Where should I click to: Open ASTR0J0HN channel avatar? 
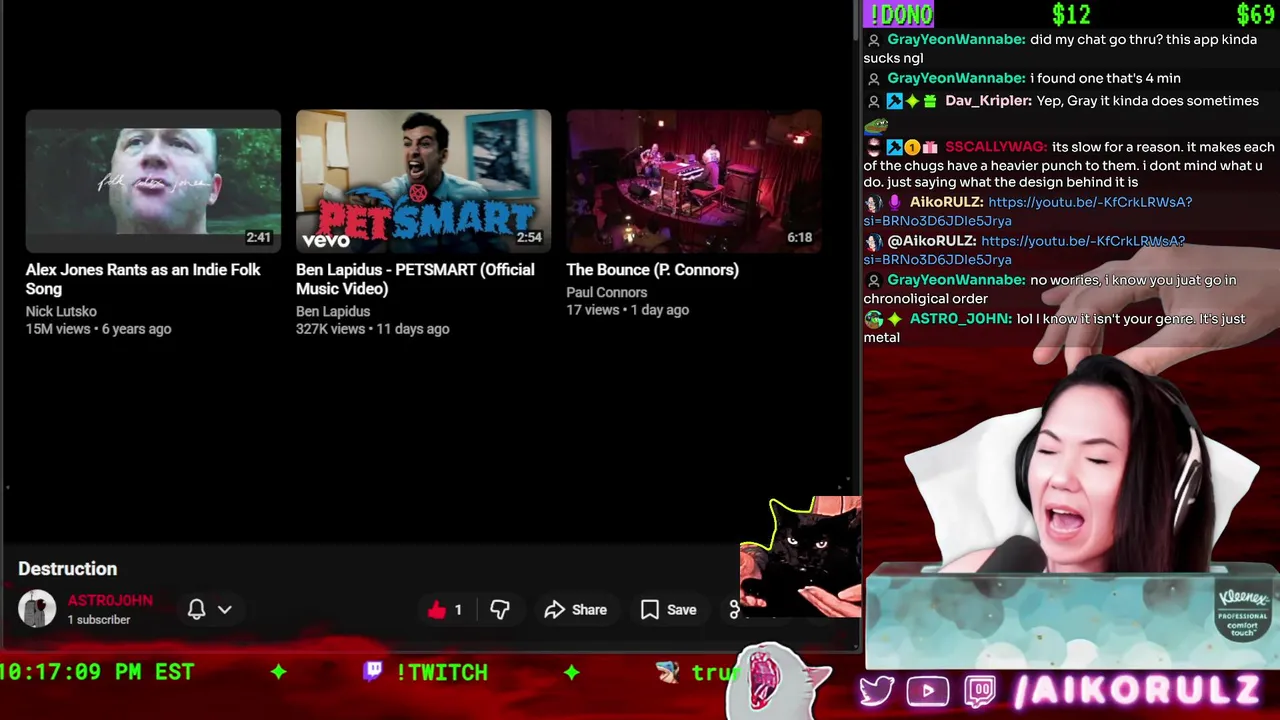coord(37,609)
